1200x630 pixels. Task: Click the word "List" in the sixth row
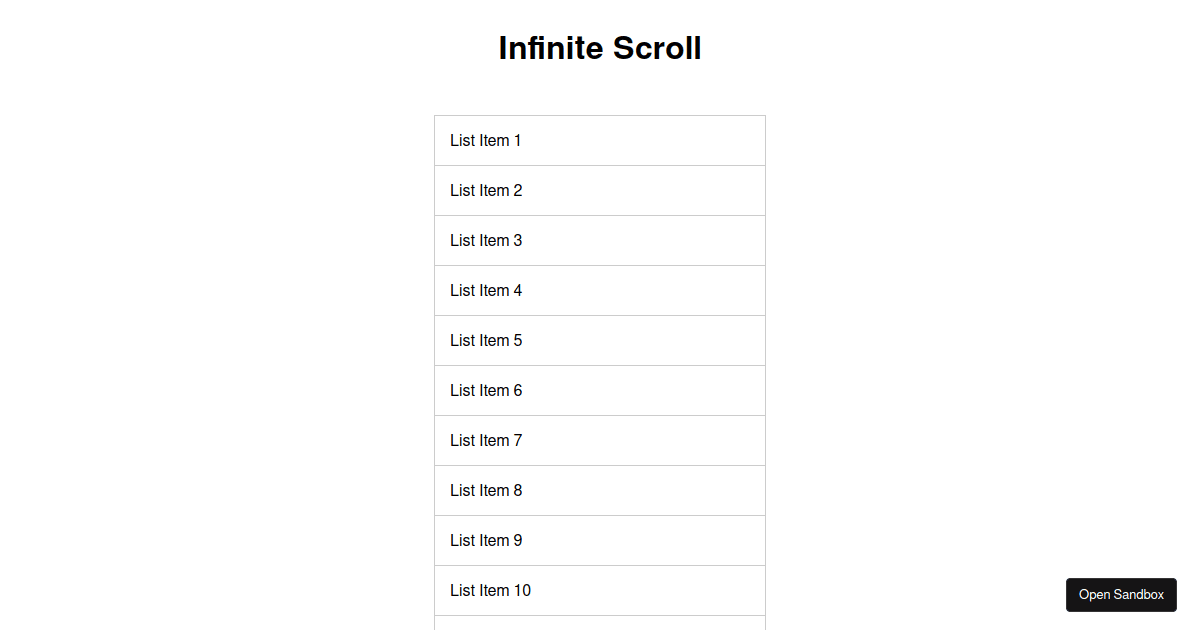pyautogui.click(x=462, y=391)
